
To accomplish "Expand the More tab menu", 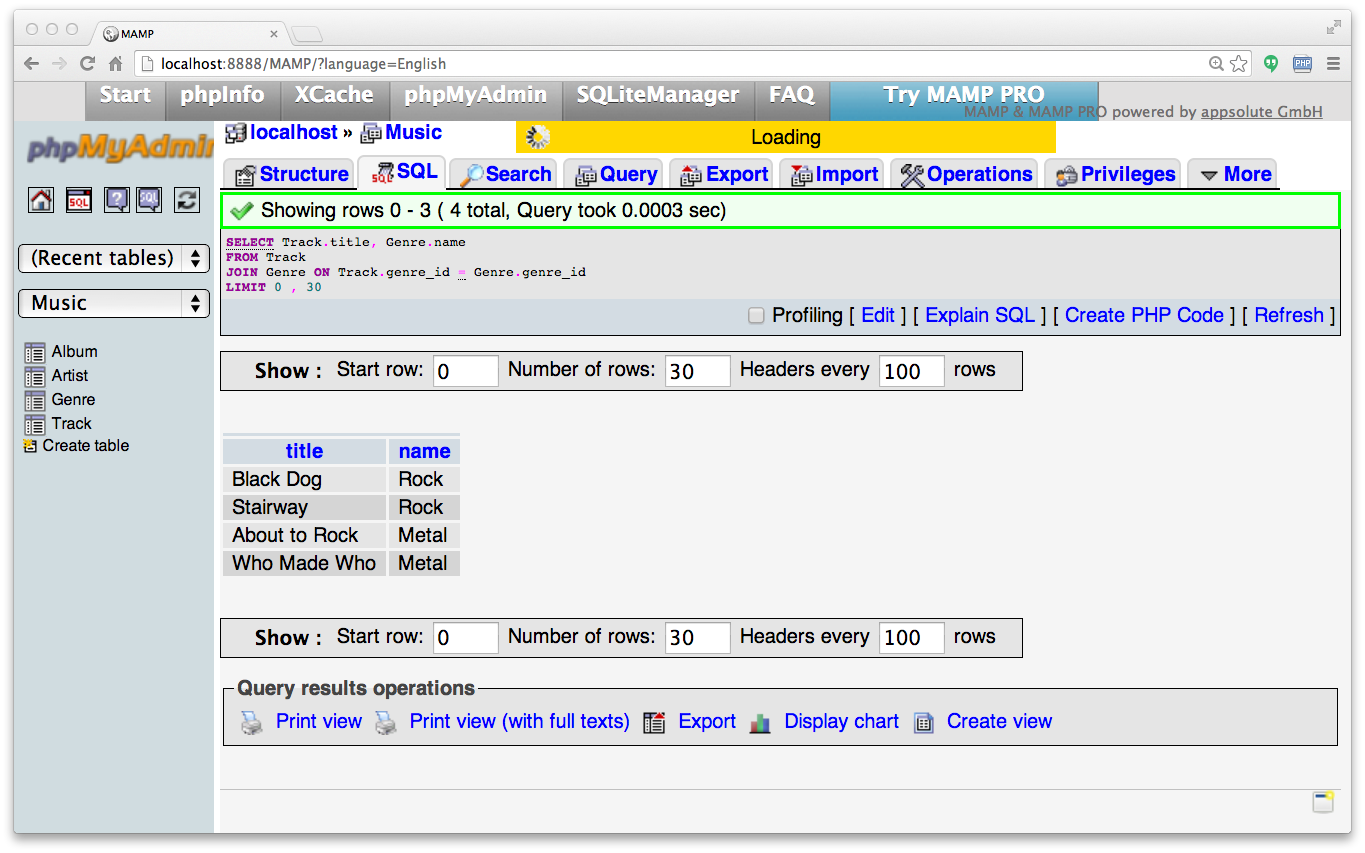I will tap(1235, 174).
